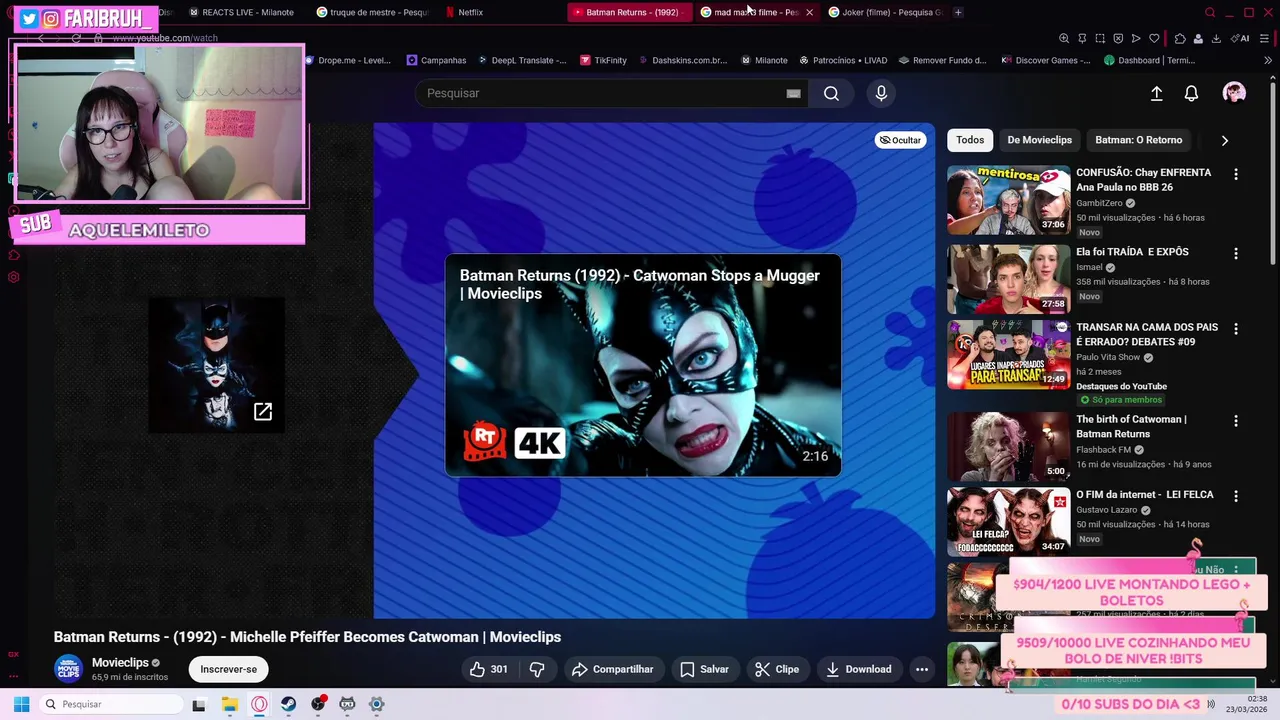This screenshot has height=720, width=1280.
Task: Open Opera GX icon in taskbar
Action: (259, 704)
